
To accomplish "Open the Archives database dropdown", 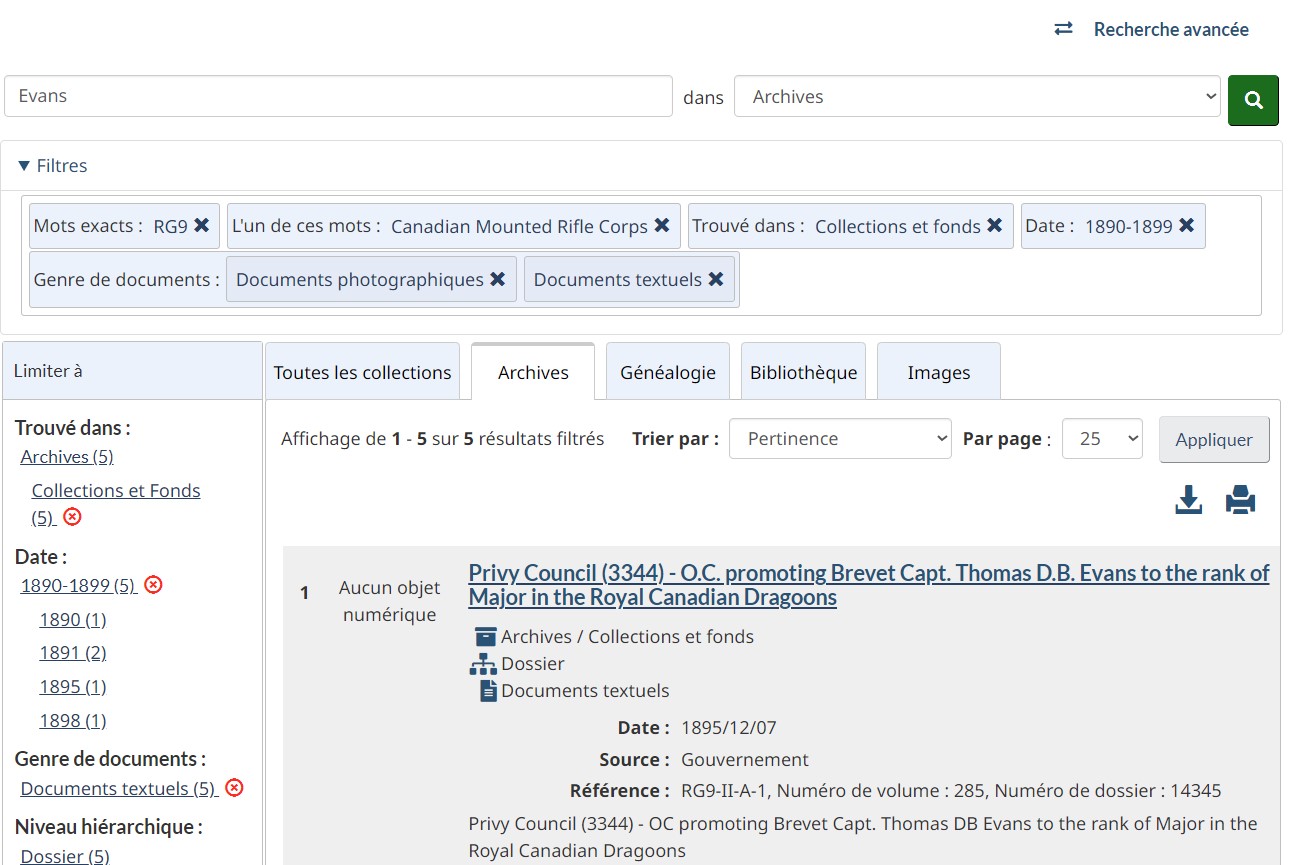I will tap(976, 97).
